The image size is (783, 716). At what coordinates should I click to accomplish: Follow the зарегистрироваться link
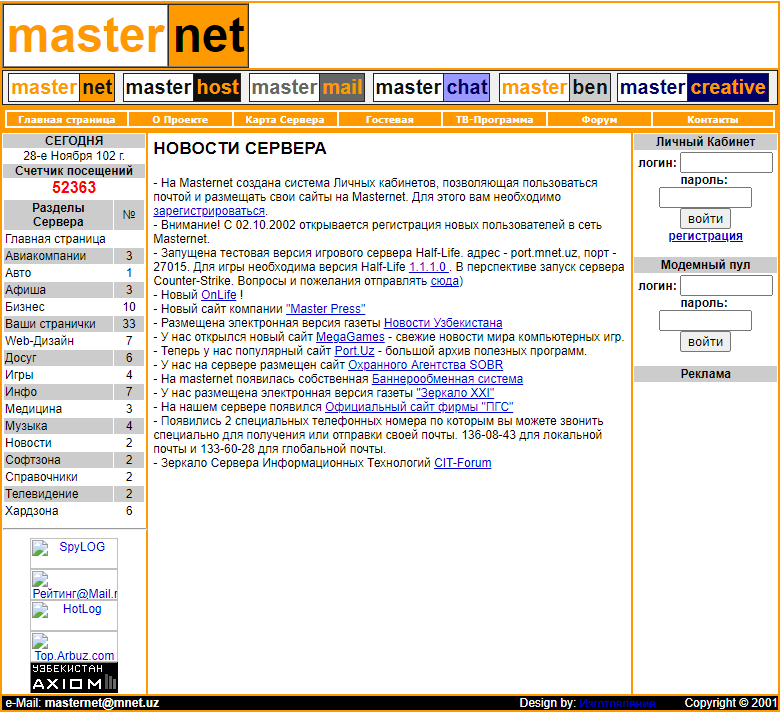[x=209, y=211]
